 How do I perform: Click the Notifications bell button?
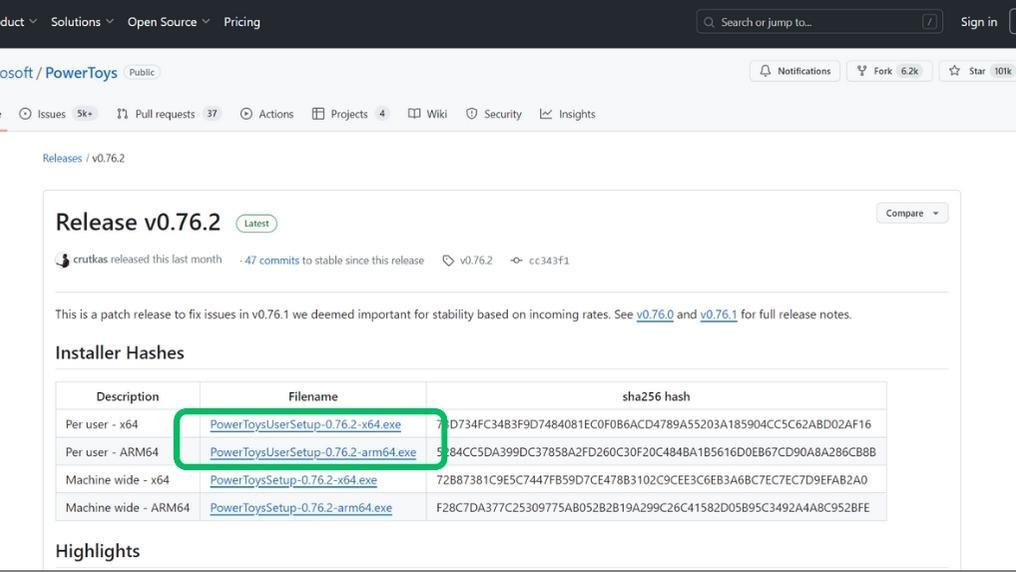[795, 71]
